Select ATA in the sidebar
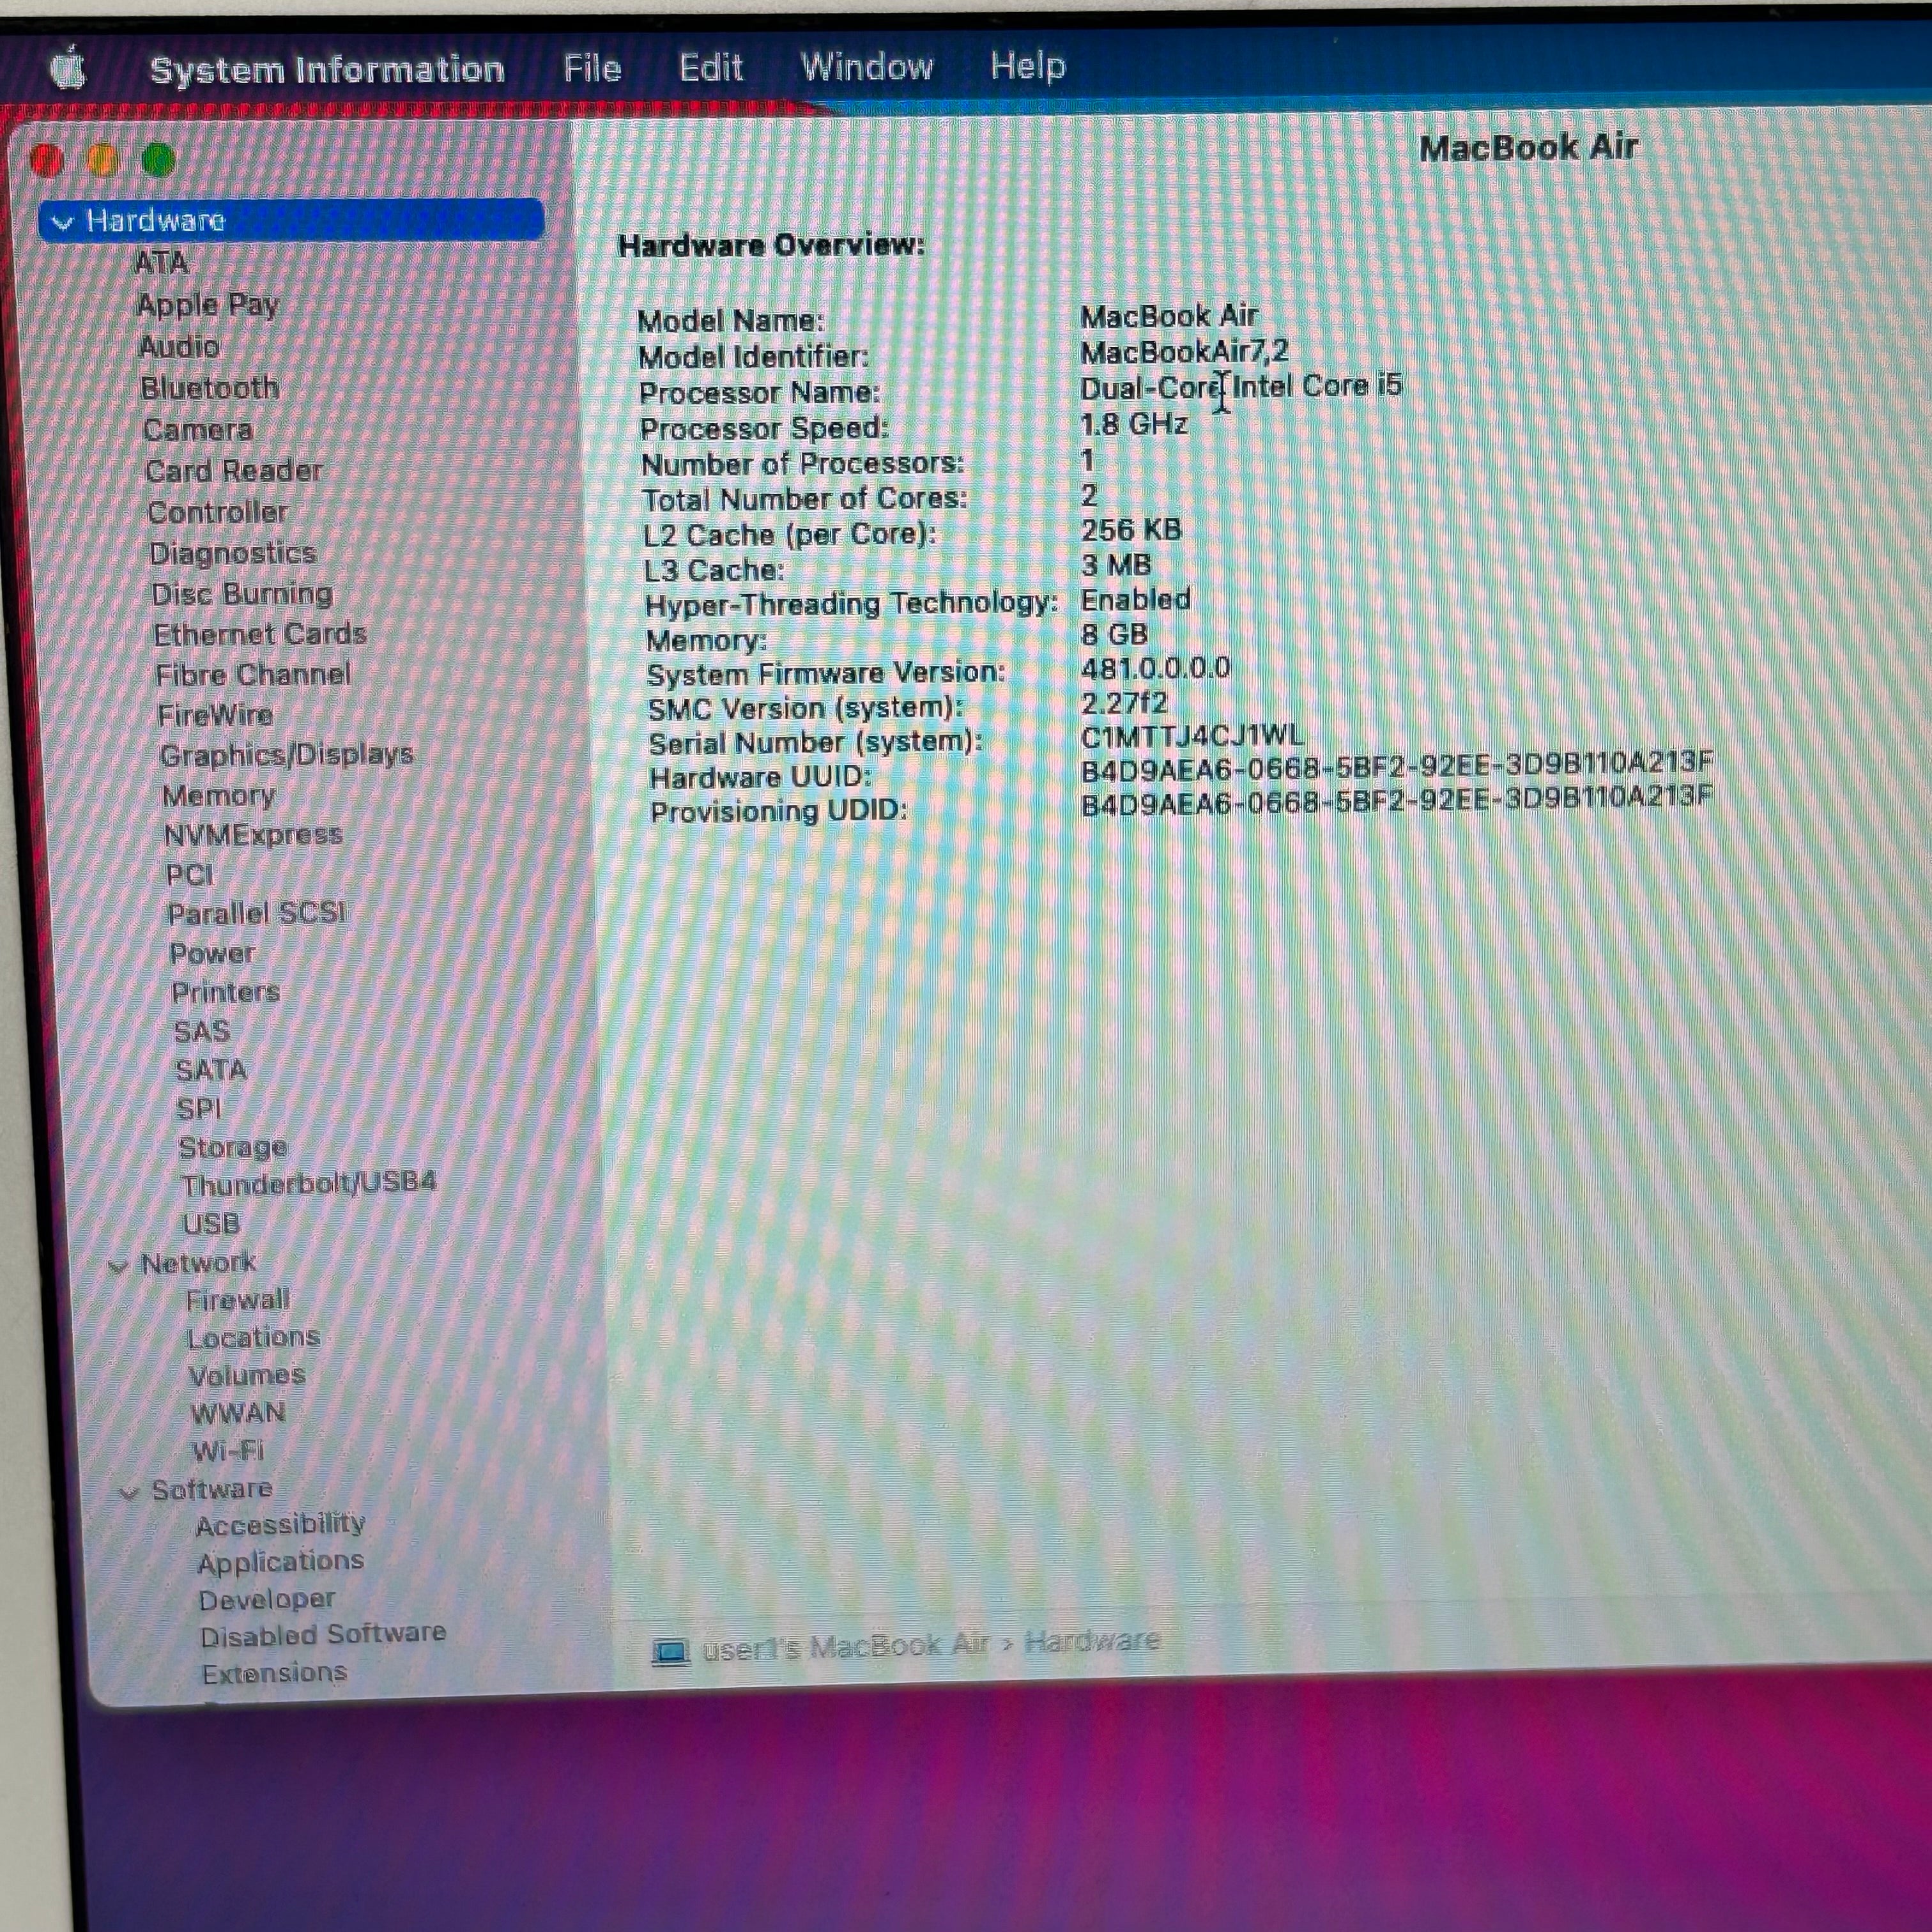Viewport: 1932px width, 1932px height. [x=161, y=263]
